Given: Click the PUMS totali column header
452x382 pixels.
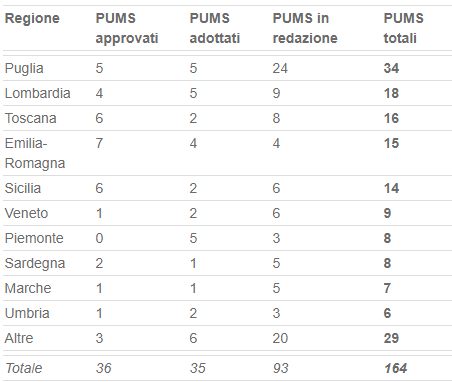Looking at the screenshot, I should pos(403,28).
